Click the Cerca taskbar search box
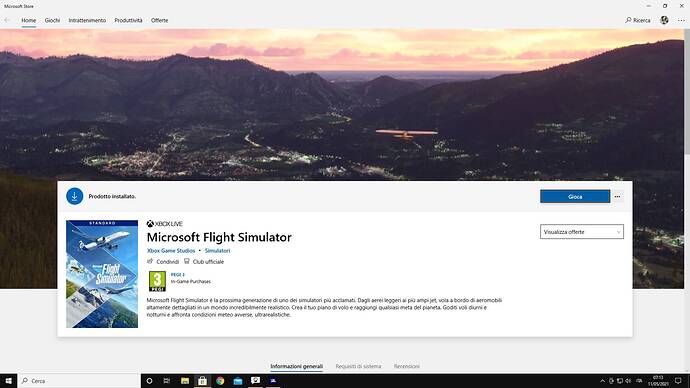This screenshot has width=690, height=388. 79,381
